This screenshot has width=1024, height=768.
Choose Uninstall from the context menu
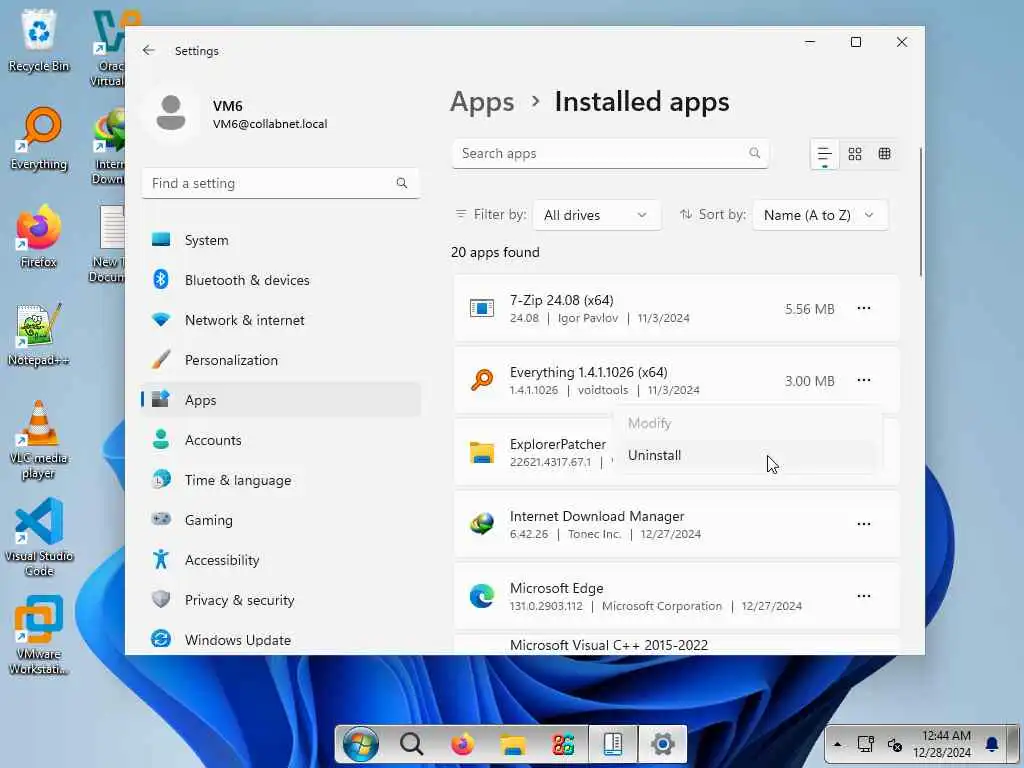[747, 455]
